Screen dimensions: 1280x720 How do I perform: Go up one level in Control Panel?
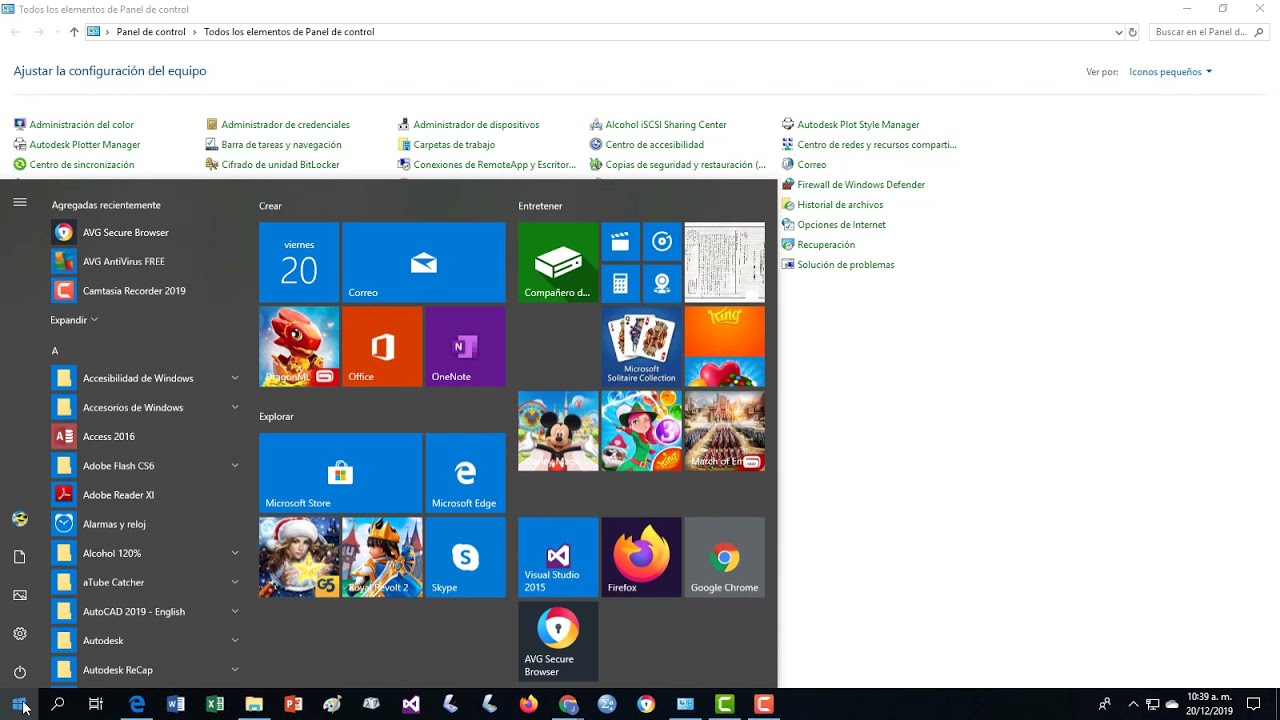click(x=74, y=32)
